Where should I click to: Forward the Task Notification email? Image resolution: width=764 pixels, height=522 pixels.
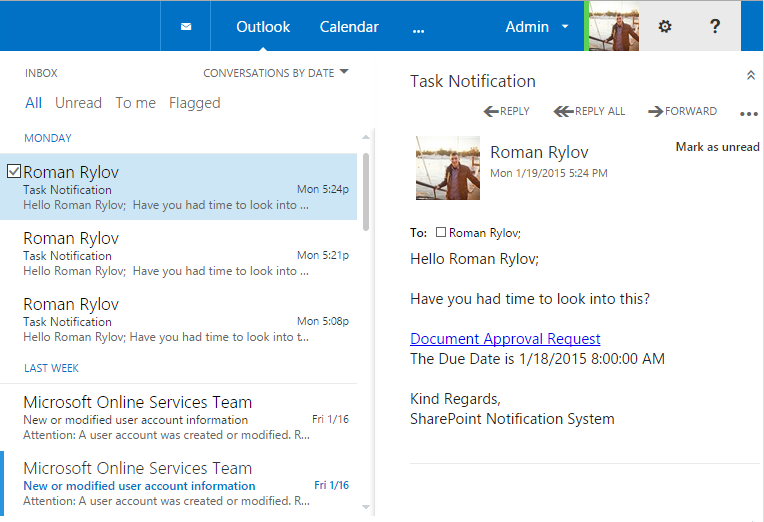[x=683, y=111]
